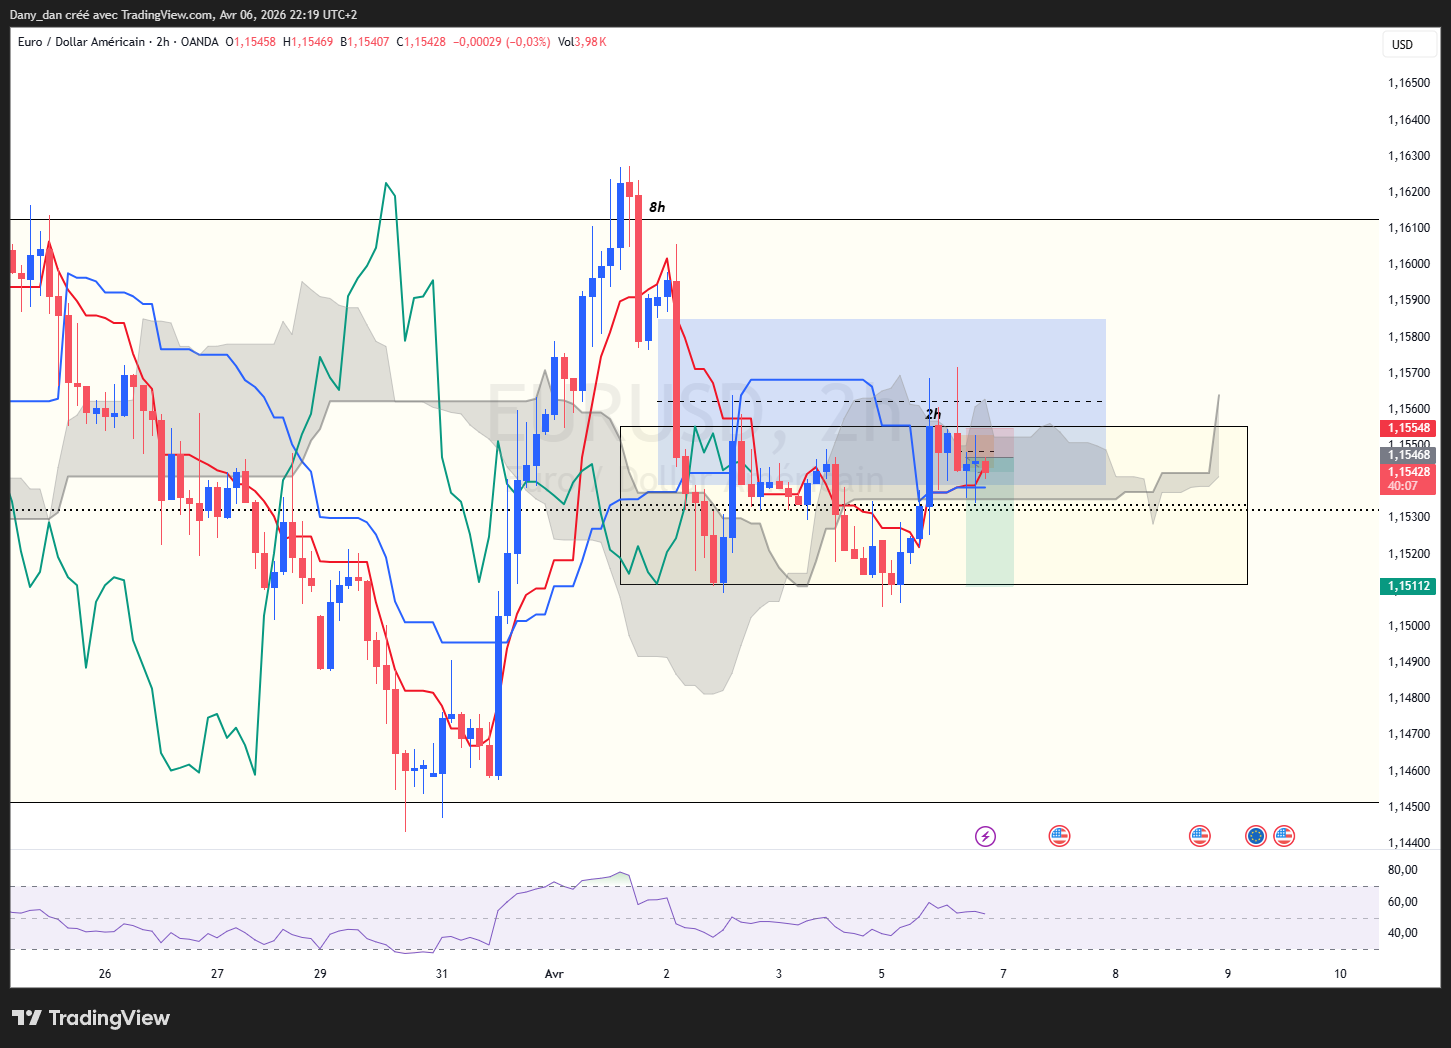1451x1048 pixels.
Task: Click the open value O1,15458
Action: coord(251,42)
